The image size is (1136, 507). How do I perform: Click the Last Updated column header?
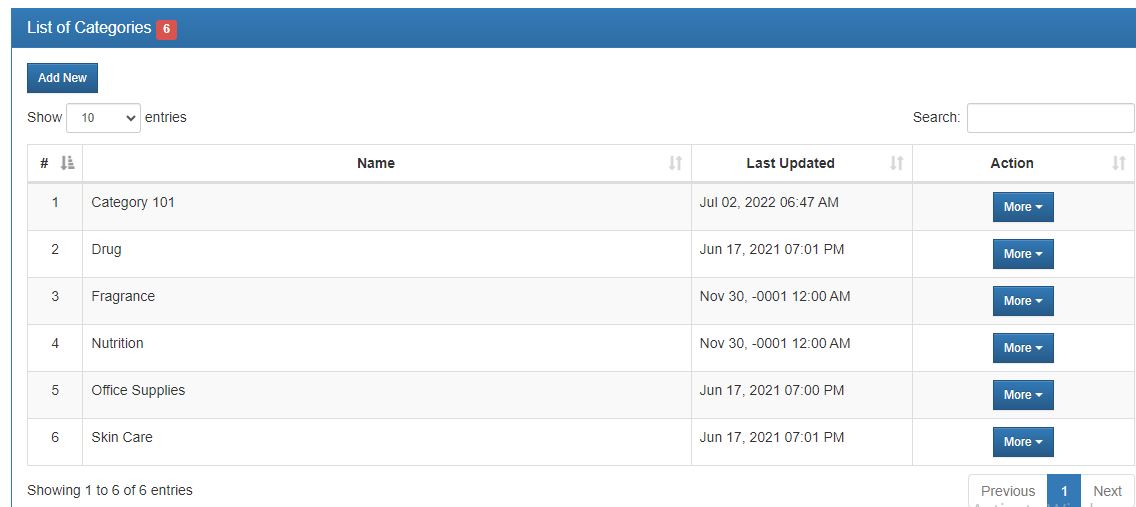(790, 163)
